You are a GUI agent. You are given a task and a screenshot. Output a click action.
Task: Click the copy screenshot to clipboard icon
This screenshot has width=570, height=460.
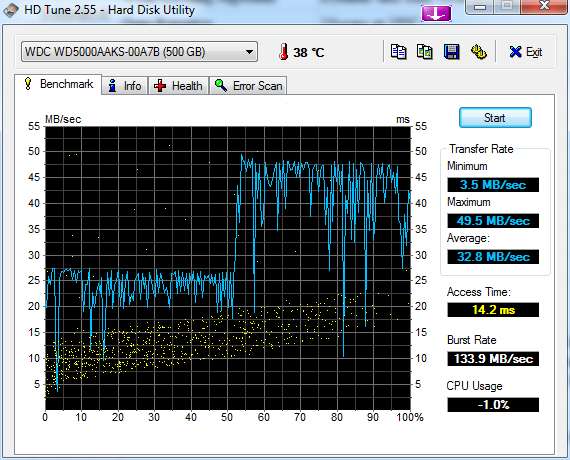[x=425, y=52]
